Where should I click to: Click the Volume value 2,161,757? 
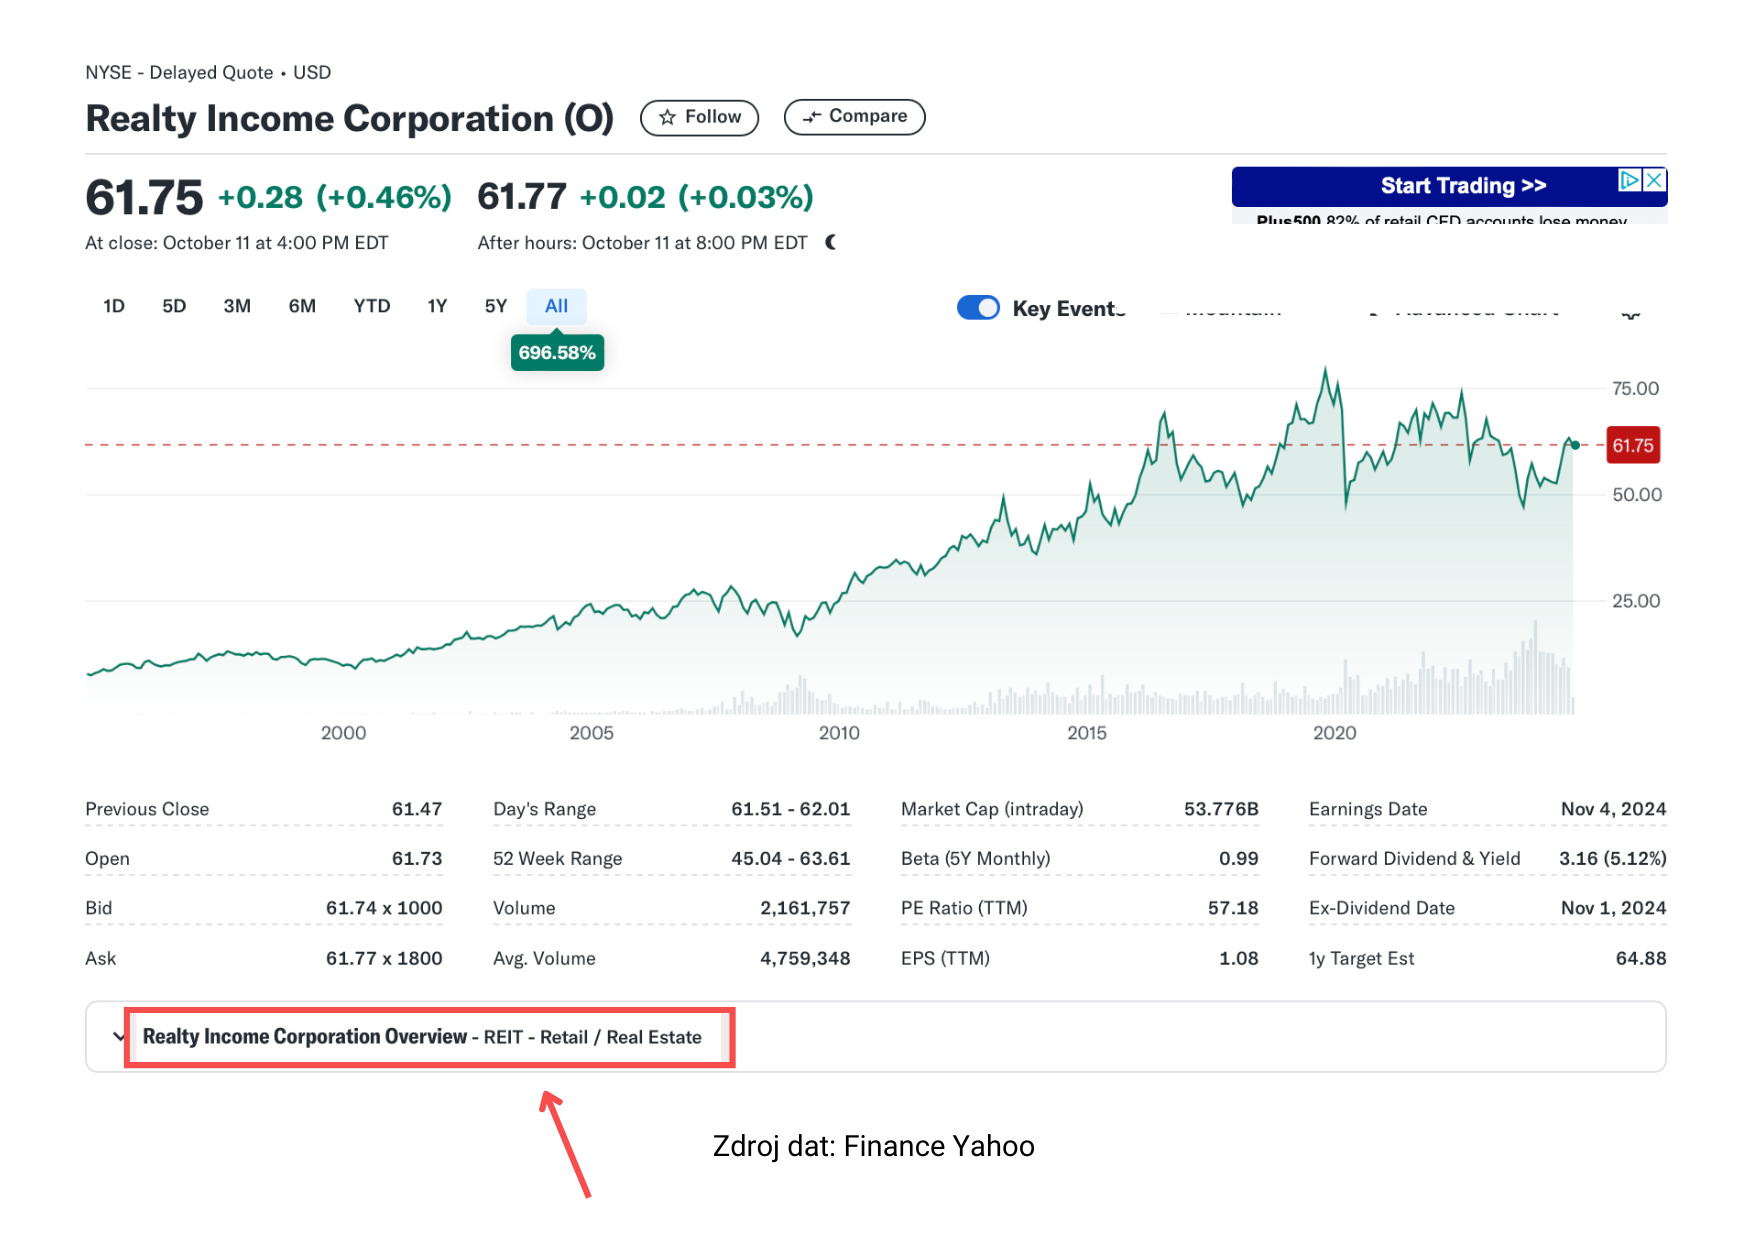coord(805,908)
